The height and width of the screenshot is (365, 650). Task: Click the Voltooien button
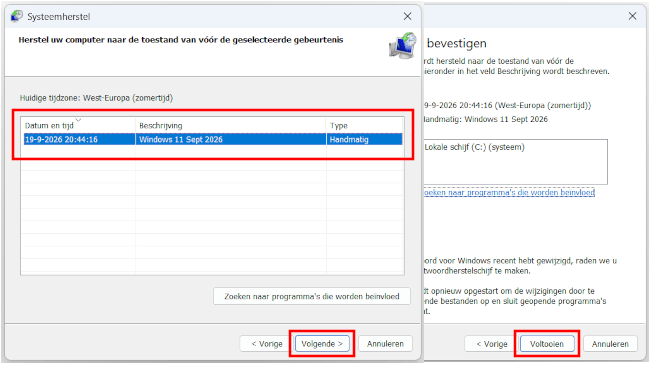547,344
